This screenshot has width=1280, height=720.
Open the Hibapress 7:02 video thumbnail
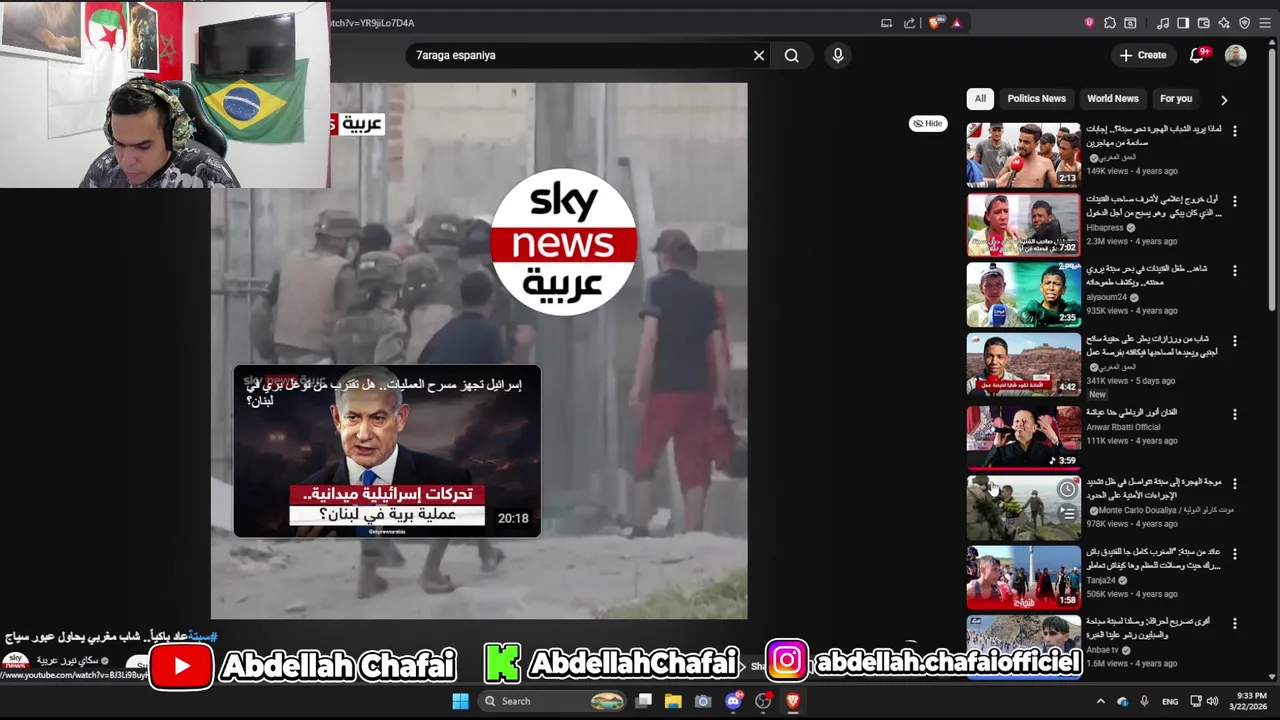pos(1023,225)
